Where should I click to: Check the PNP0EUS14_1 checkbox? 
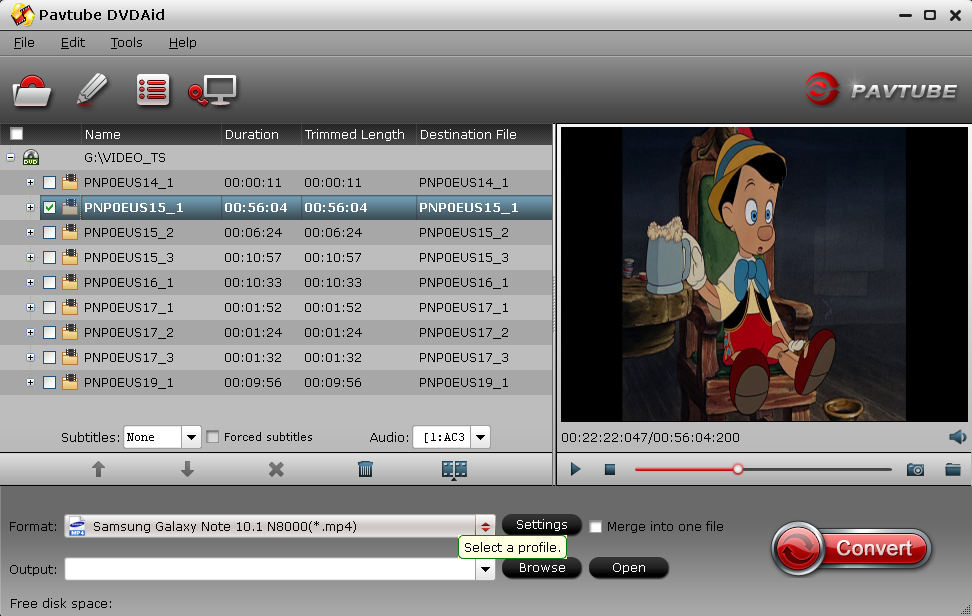[50, 183]
